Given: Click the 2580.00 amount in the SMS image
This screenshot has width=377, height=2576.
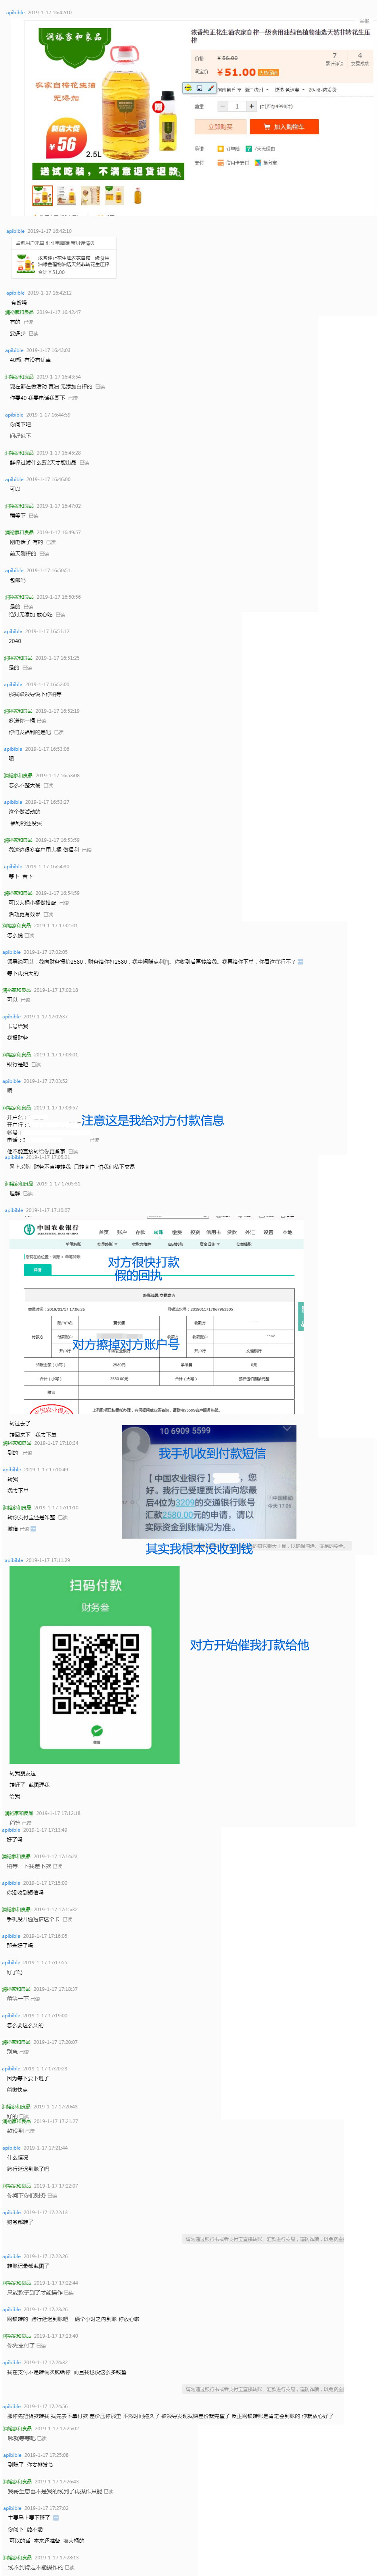Looking at the screenshot, I should click(178, 1515).
